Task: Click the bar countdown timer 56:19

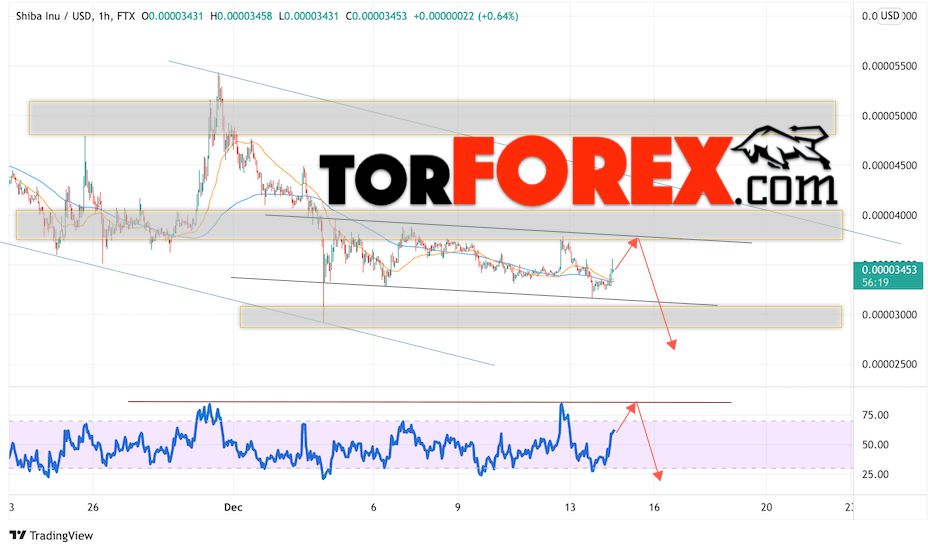Action: click(875, 282)
